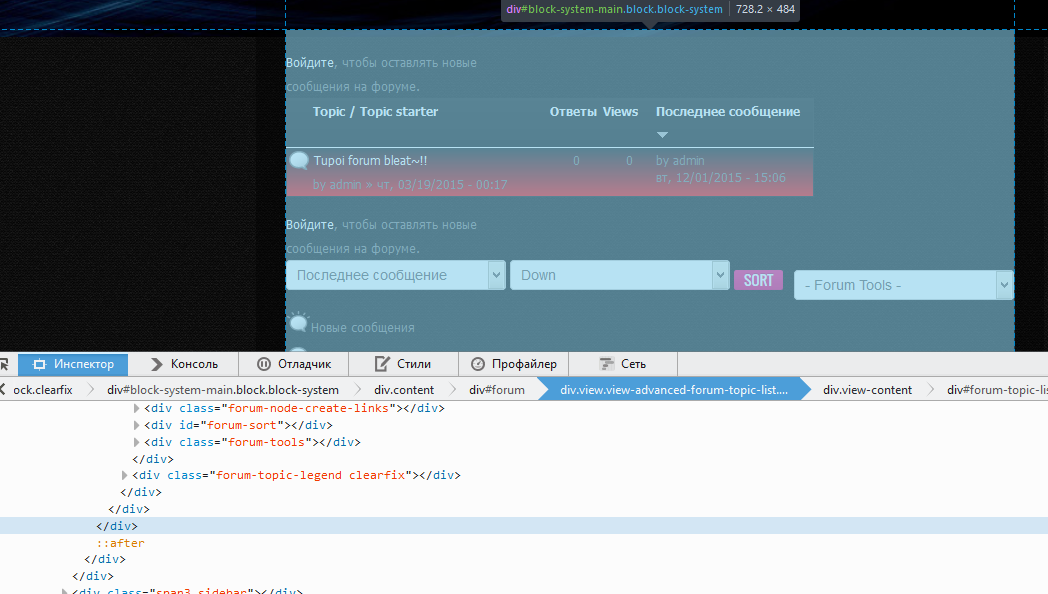Image resolution: width=1048 pixels, height=594 pixels.
Task: Click the forum-topic-legend clearfix class value
Action: click(x=311, y=475)
